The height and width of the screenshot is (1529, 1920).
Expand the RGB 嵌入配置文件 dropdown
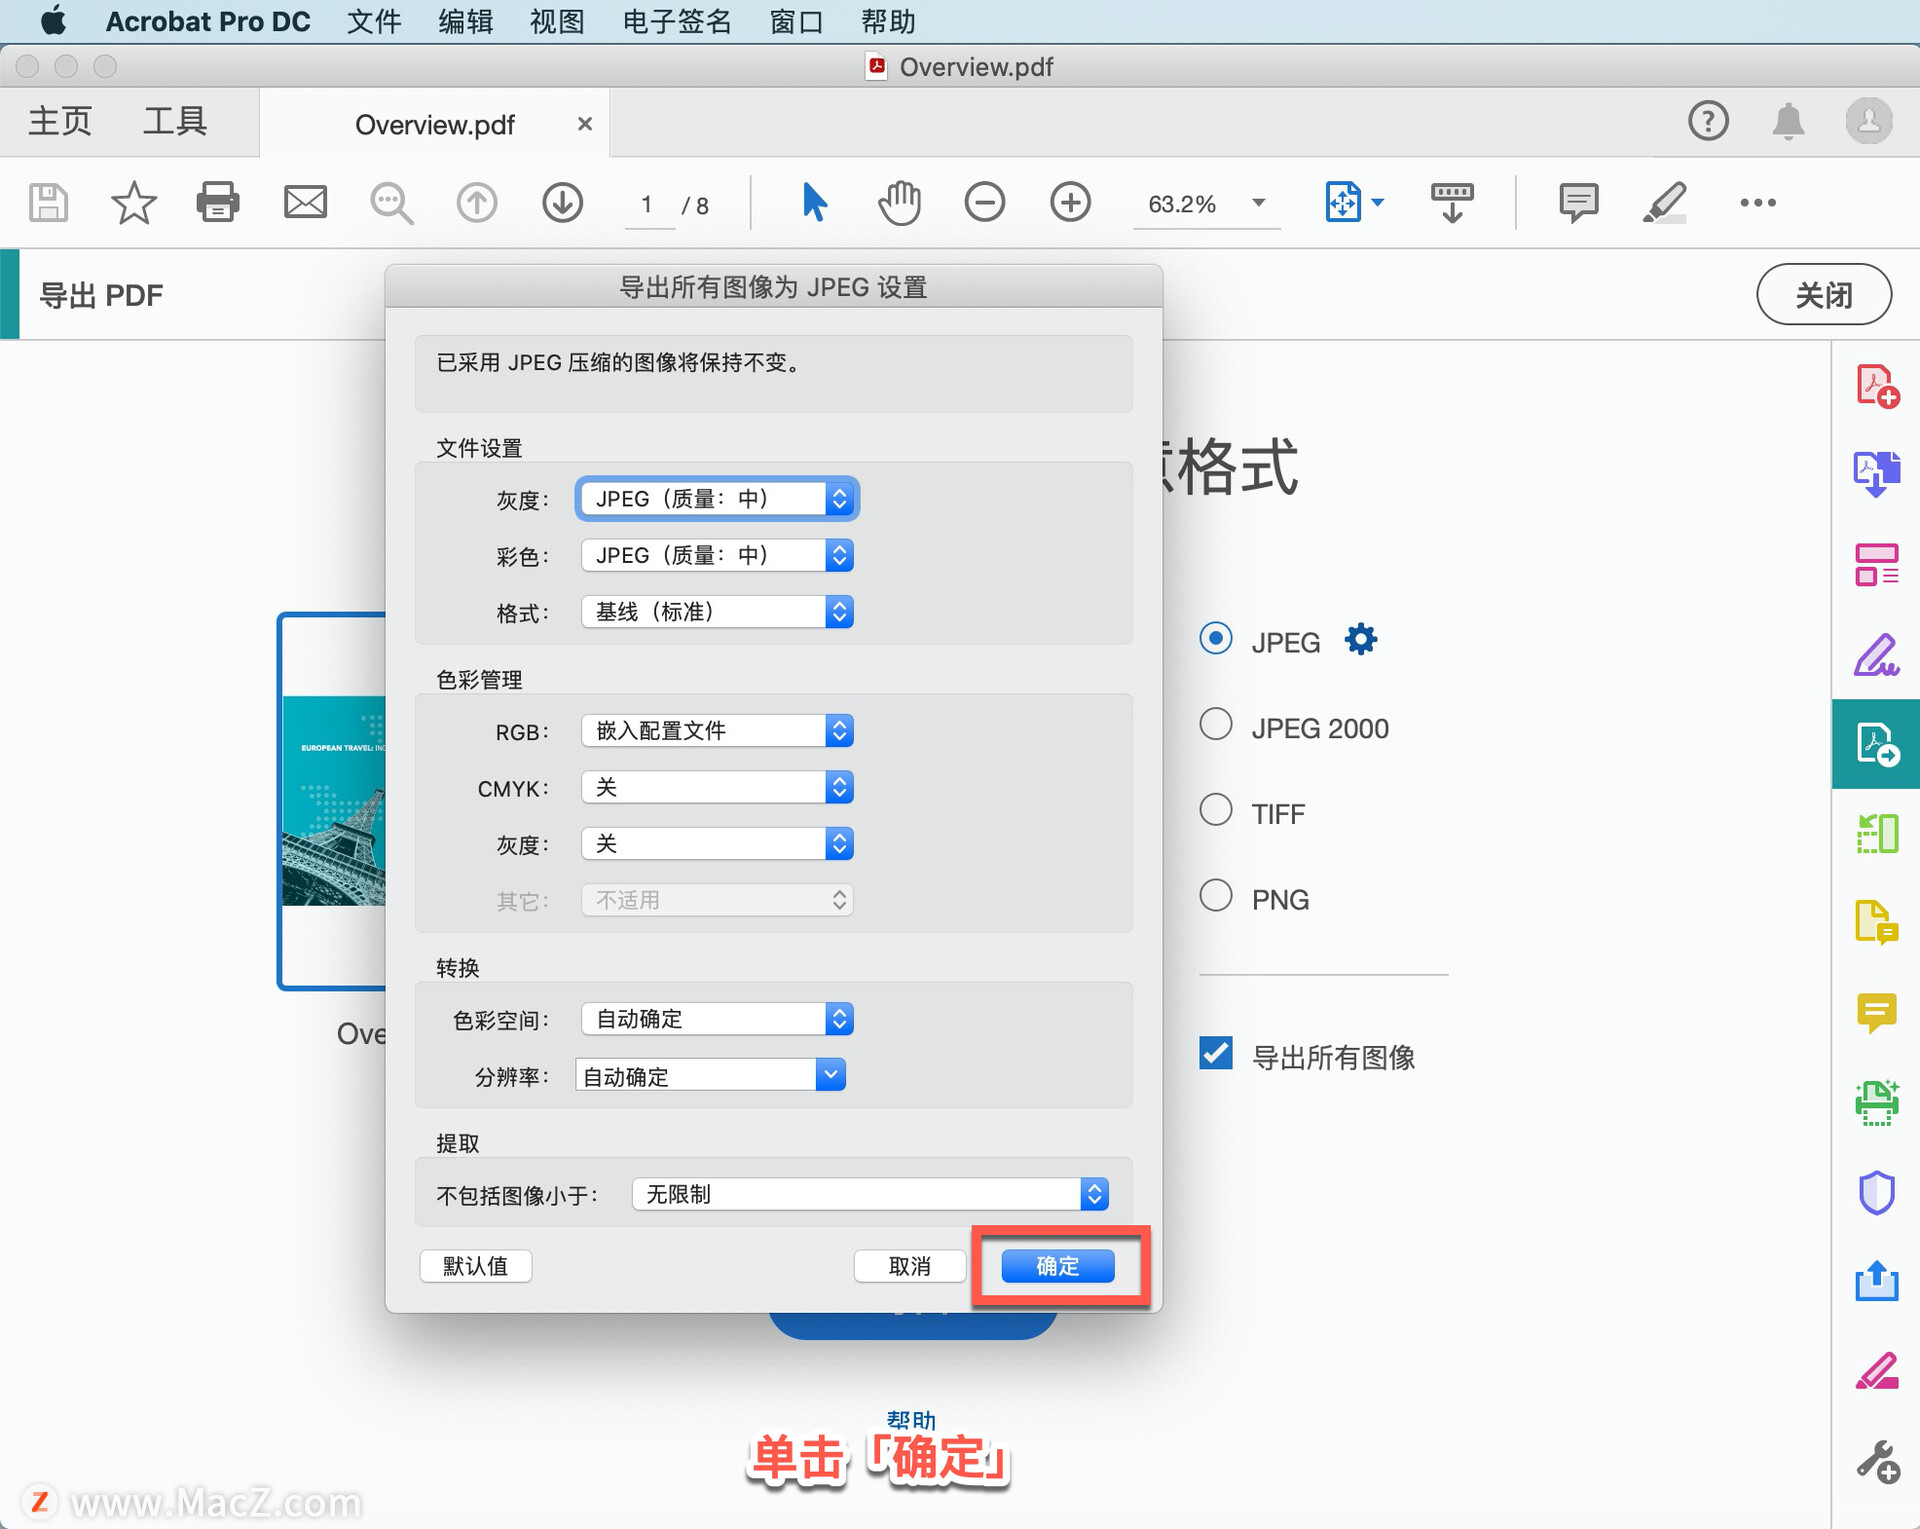(716, 731)
